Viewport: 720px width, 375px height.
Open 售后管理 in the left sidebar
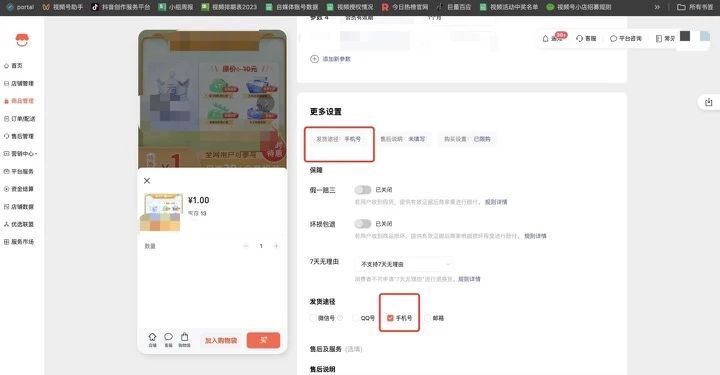(x=19, y=136)
